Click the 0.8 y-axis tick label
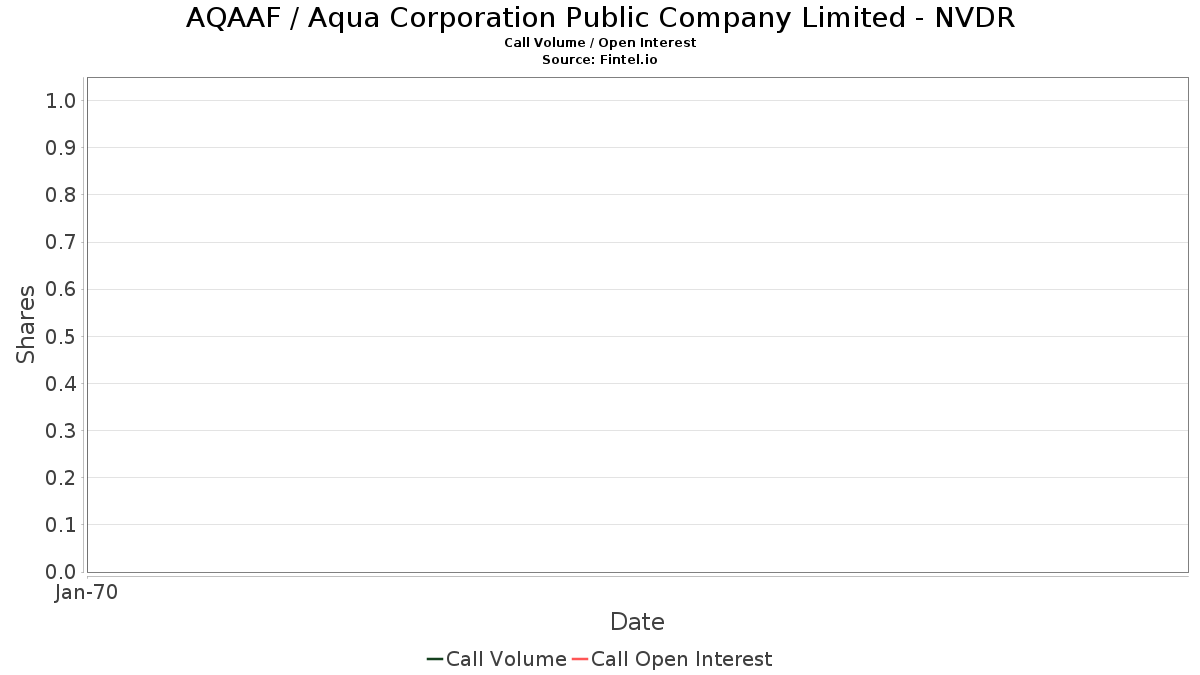This screenshot has width=1200, height=675. coord(61,195)
